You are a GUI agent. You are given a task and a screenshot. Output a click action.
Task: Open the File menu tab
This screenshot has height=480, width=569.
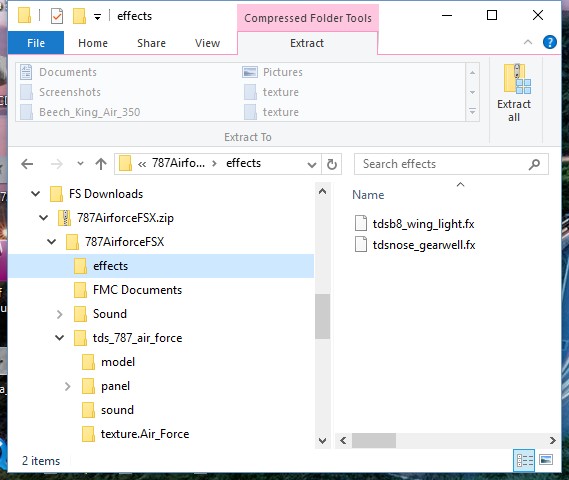click(x=36, y=43)
